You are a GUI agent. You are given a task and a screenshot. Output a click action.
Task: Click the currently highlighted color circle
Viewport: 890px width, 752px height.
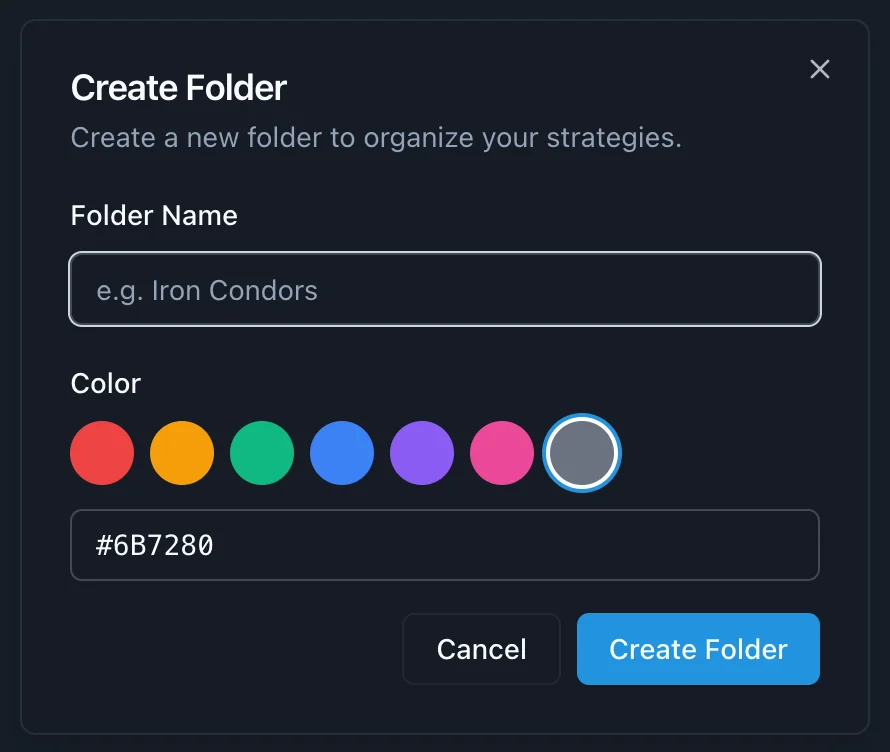(x=582, y=453)
